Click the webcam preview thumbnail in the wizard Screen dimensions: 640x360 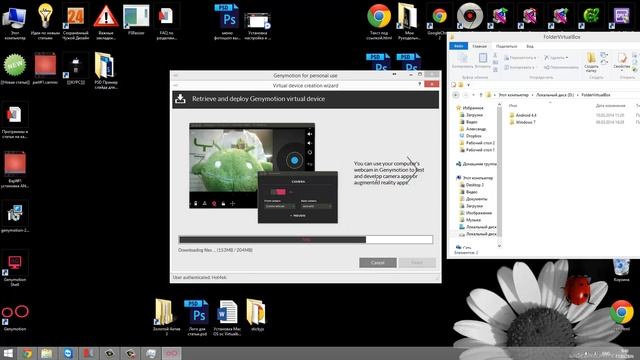[x=263, y=173]
